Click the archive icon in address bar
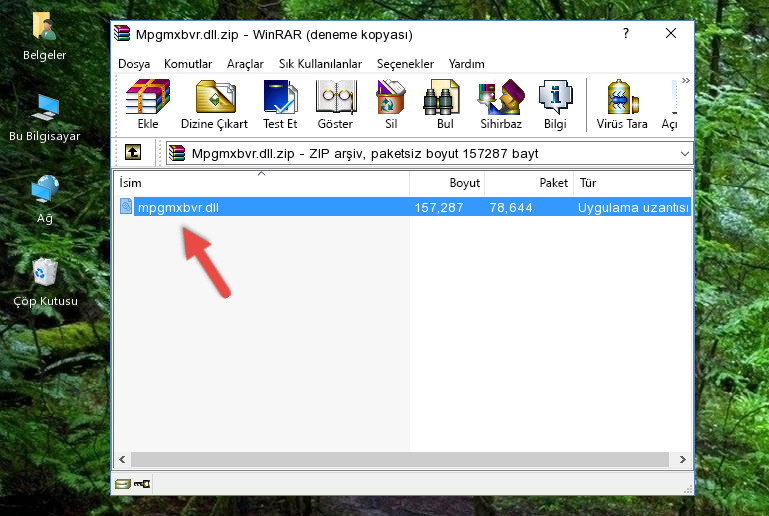Image resolution: width=769 pixels, height=516 pixels. click(177, 153)
